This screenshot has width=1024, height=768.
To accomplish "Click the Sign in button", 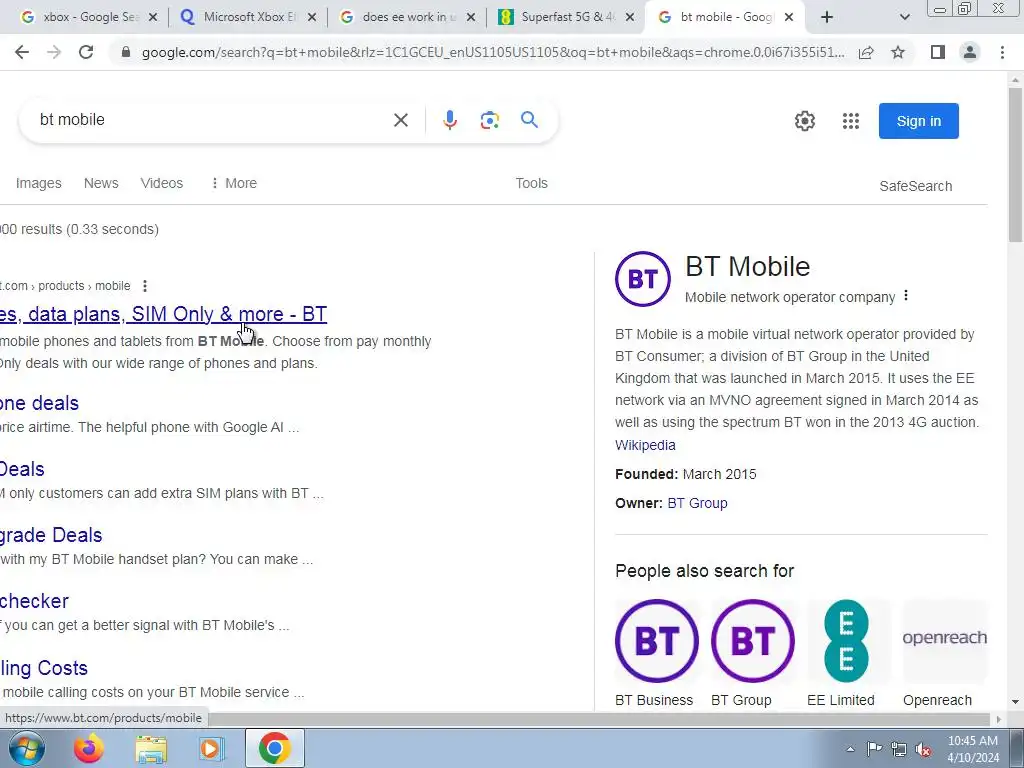I will click(x=918, y=121).
